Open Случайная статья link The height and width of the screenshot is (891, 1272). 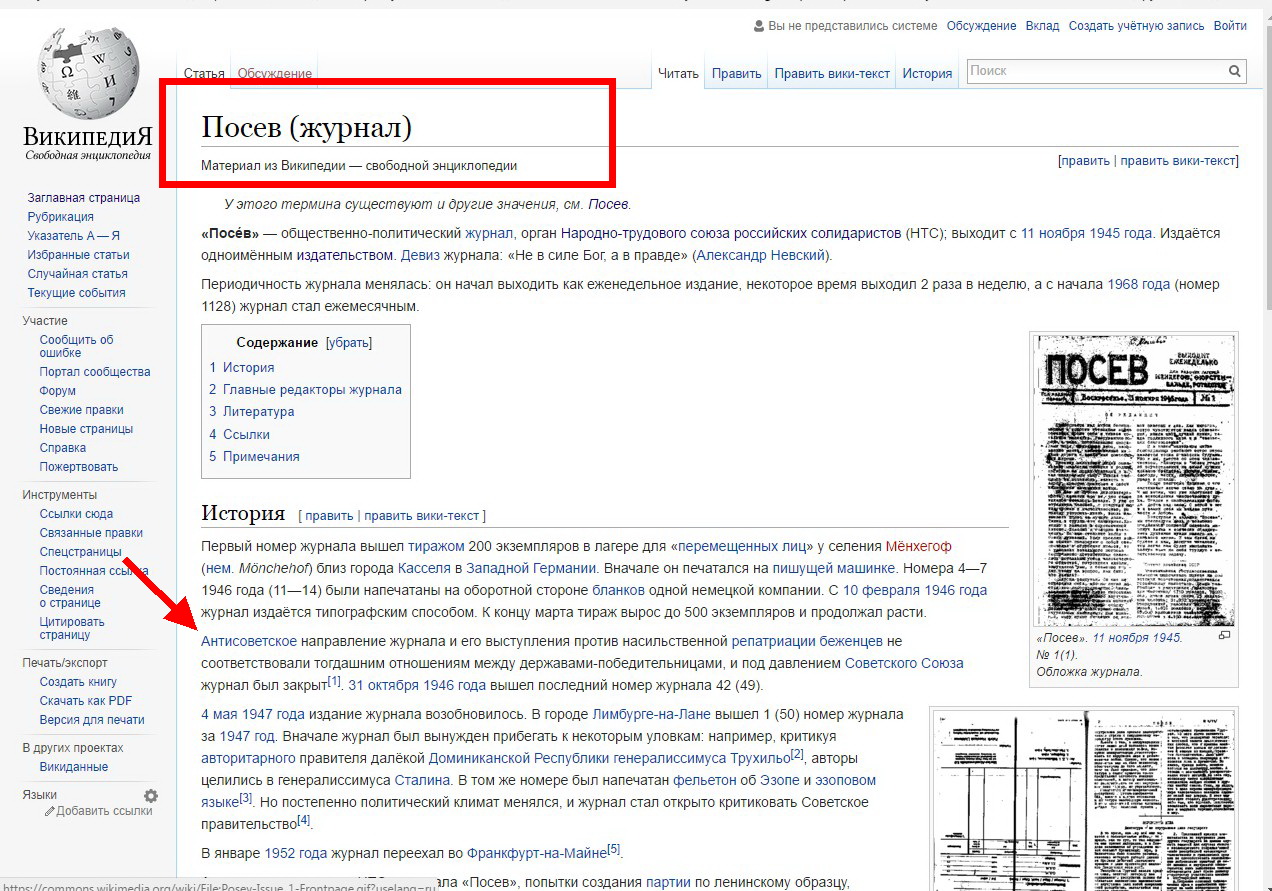pos(78,274)
